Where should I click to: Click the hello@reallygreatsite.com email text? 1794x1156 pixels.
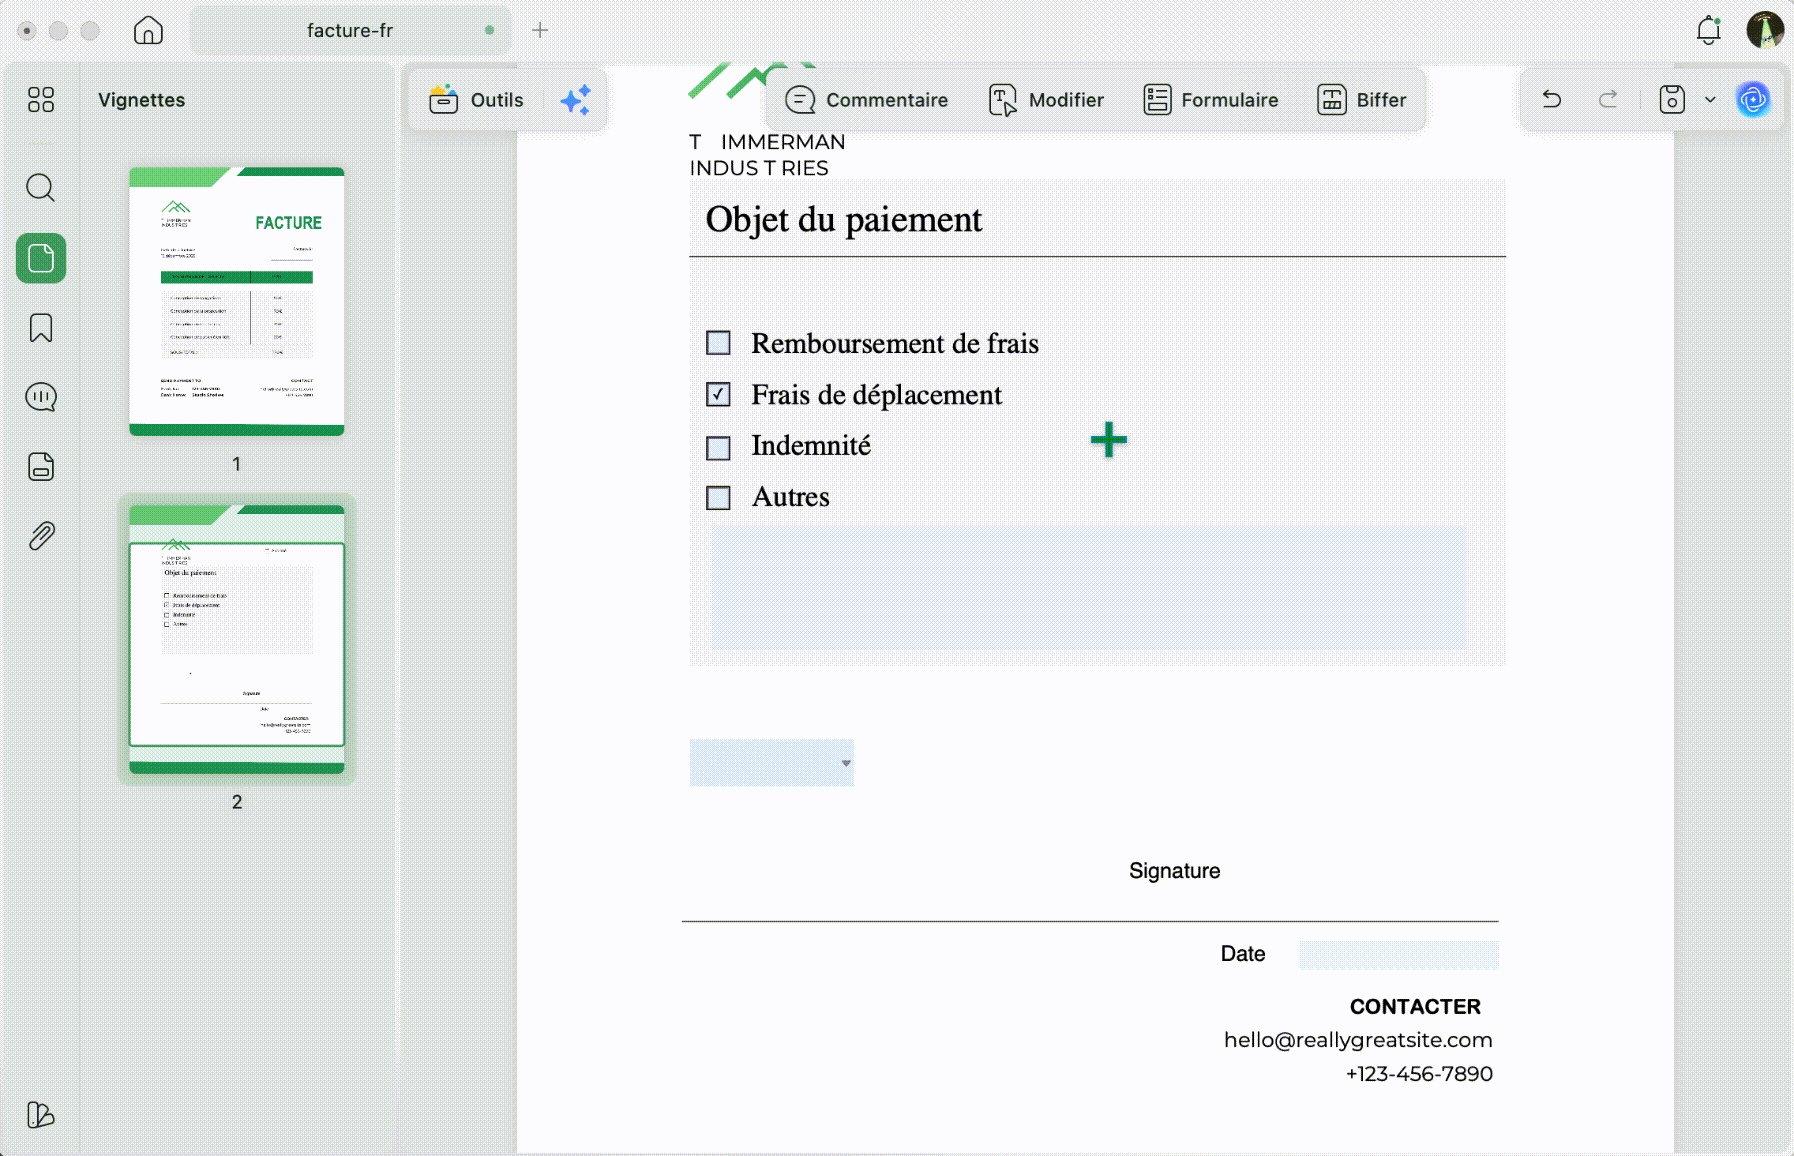point(1358,1040)
